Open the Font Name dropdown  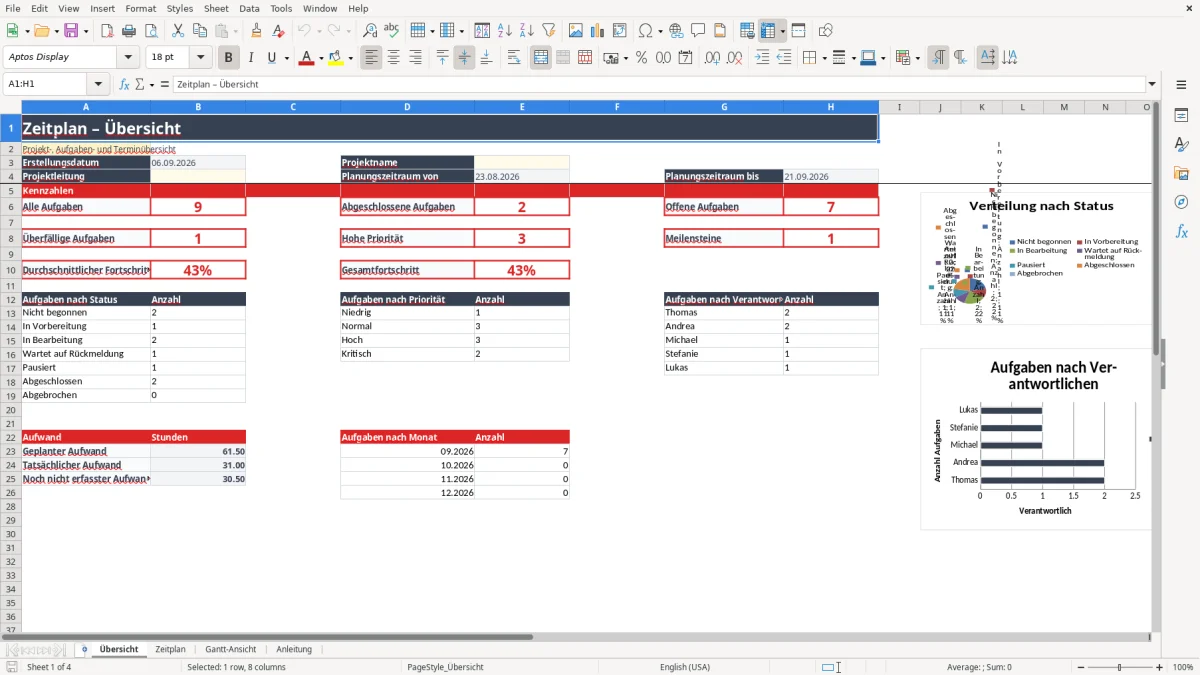(129, 58)
